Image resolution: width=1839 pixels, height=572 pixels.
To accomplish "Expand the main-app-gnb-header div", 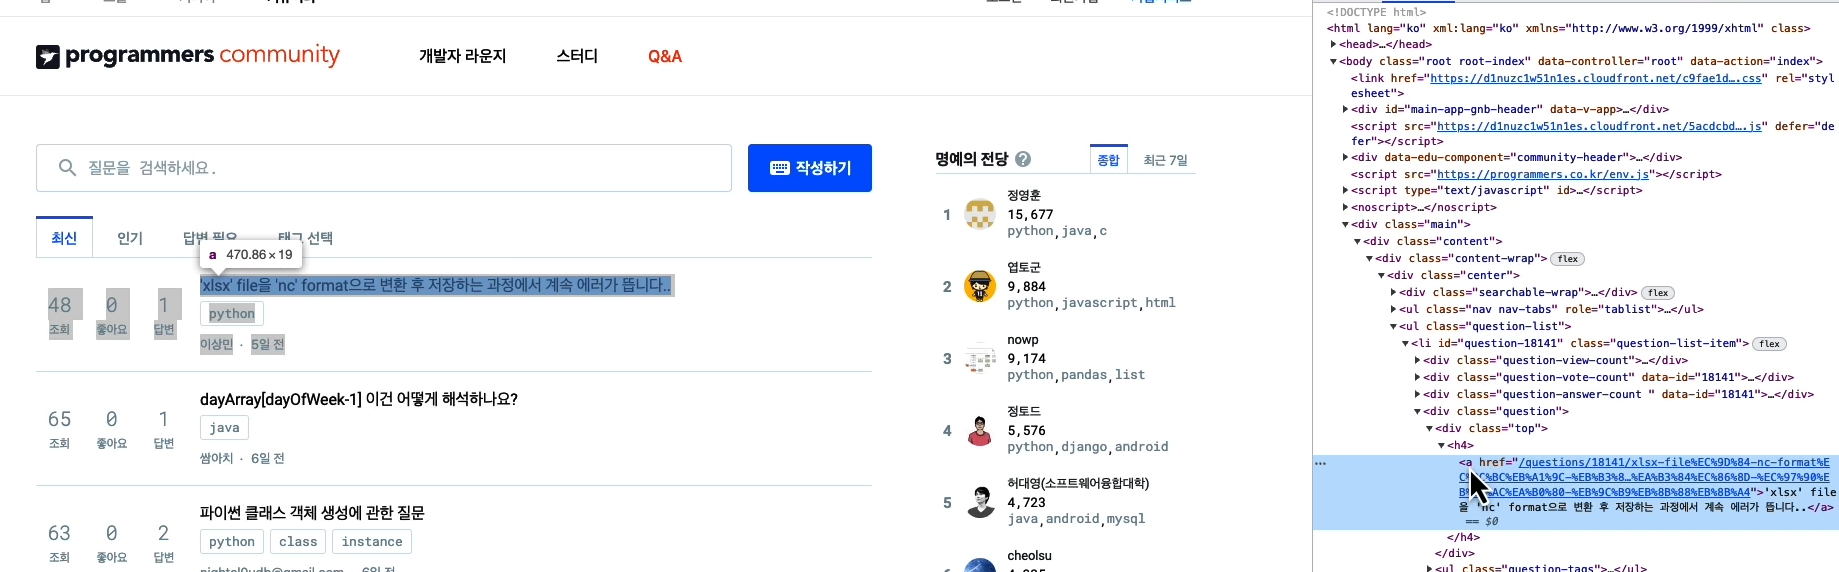I will [1345, 110].
